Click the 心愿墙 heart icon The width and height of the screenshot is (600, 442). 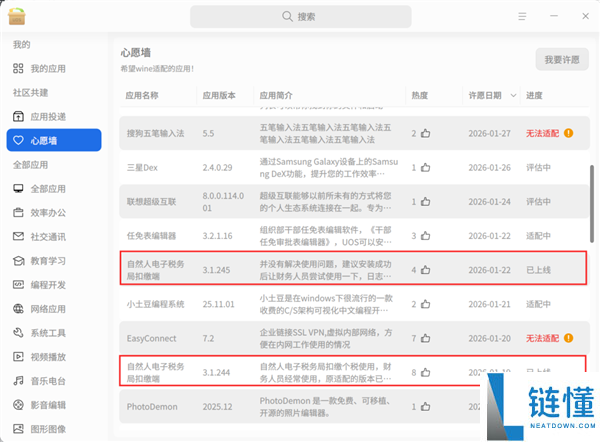click(x=18, y=140)
